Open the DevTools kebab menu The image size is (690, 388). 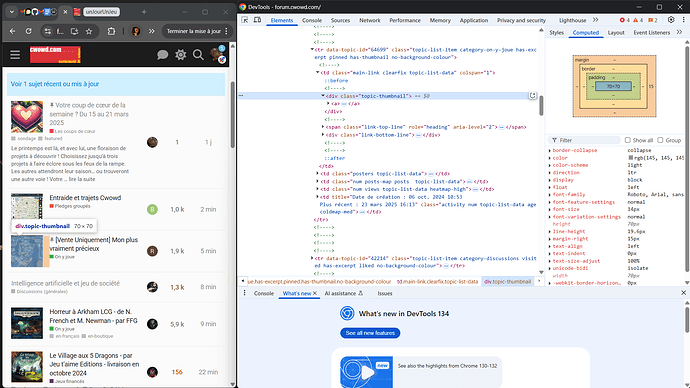[x=683, y=20]
